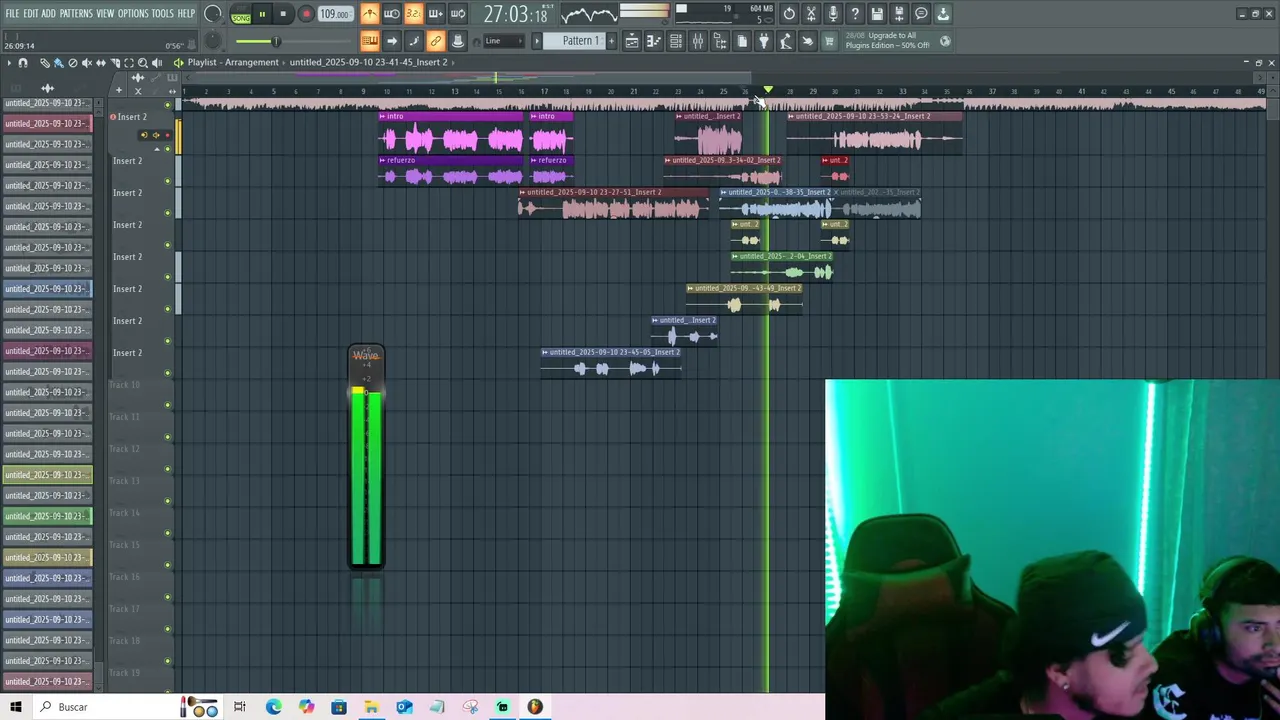
Task: Click the Buscar taskbar search box
Action: coord(105,707)
